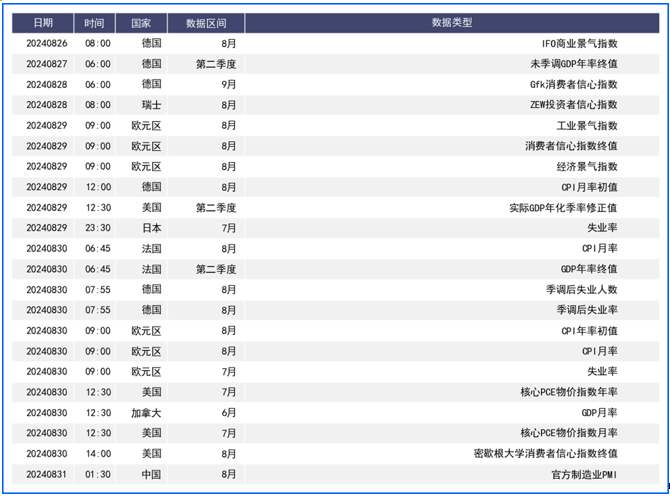This screenshot has width=670, height=496.
Task: Click the 14:00 time cell
Action: [x=98, y=453]
